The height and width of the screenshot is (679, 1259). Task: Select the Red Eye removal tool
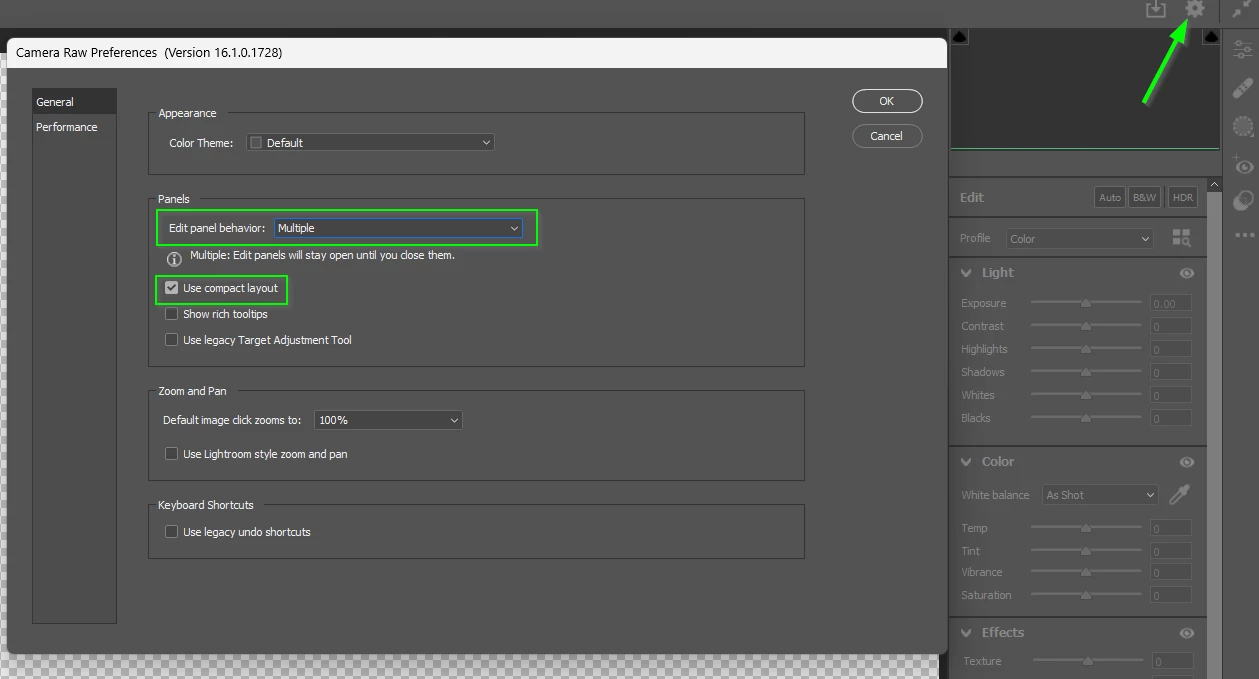coord(1243,164)
